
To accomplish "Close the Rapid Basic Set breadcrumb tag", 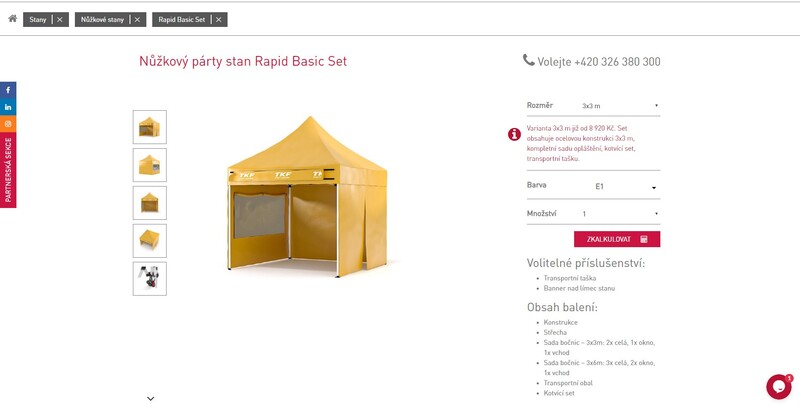I will 218,20.
